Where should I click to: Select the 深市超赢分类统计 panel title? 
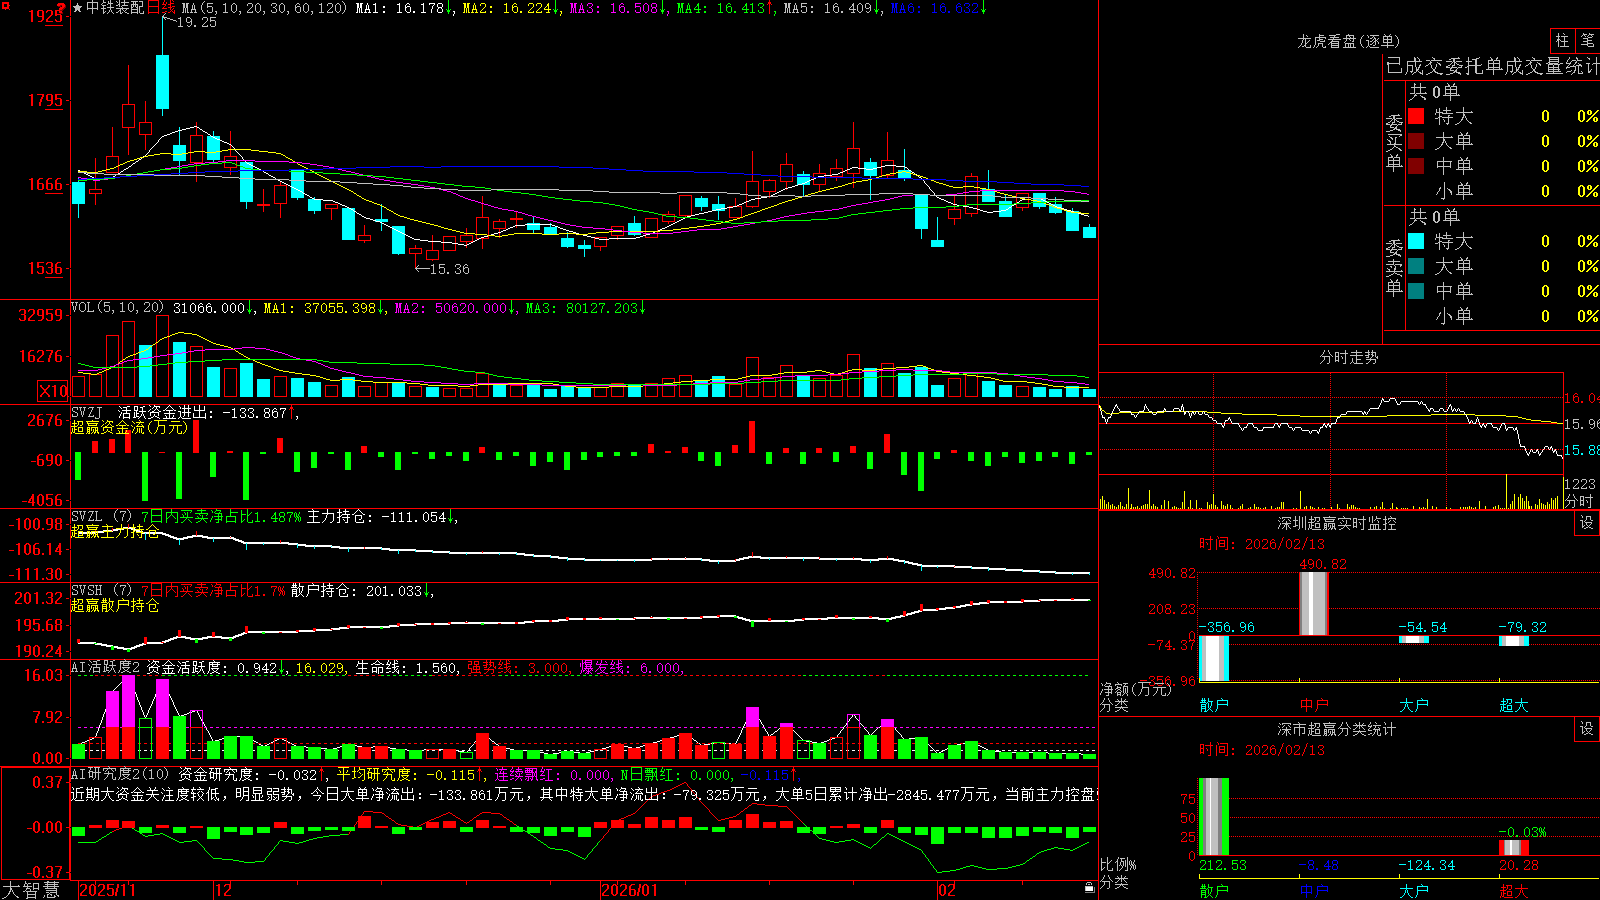[x=1336, y=729]
